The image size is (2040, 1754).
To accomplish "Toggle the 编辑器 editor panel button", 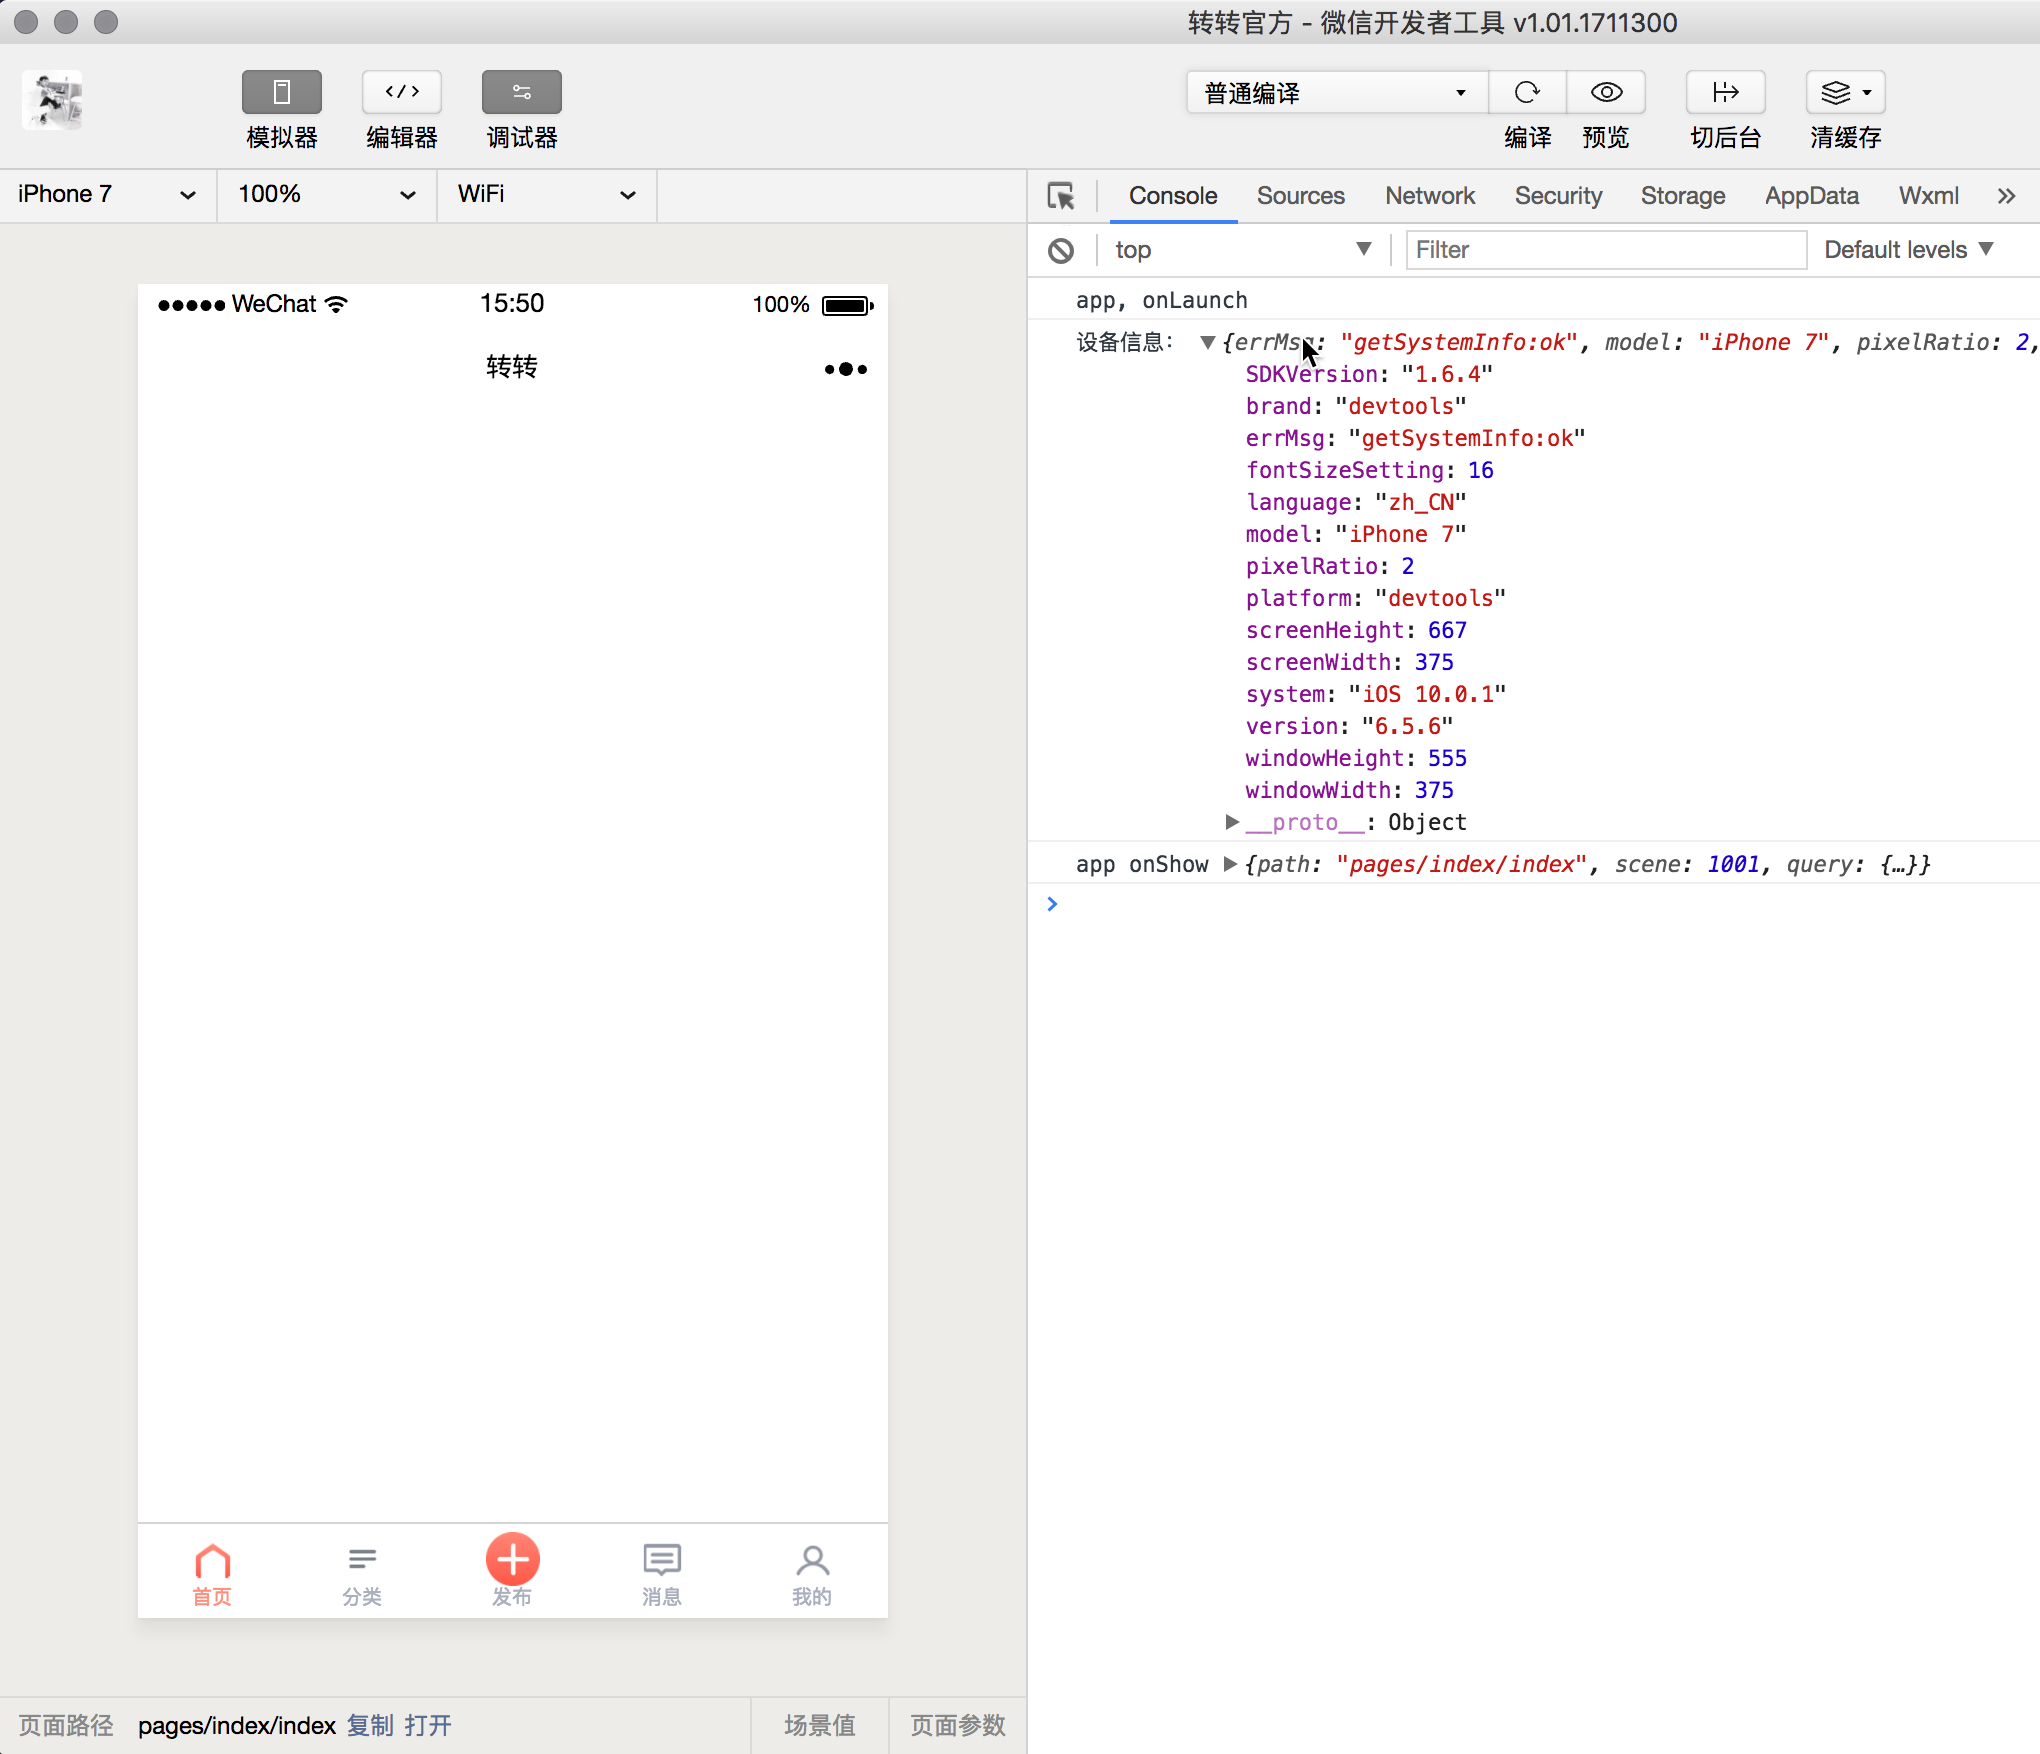I will pyautogui.click(x=401, y=92).
